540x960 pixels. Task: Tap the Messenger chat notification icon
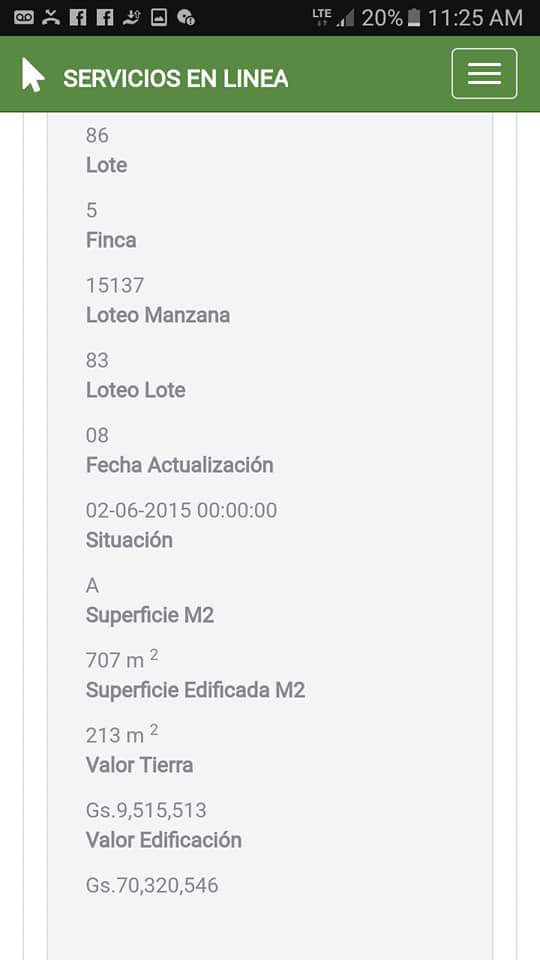click(x=186, y=17)
